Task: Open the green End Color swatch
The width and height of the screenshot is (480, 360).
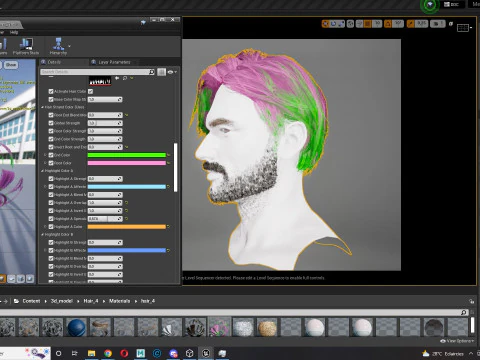Action: pos(127,155)
